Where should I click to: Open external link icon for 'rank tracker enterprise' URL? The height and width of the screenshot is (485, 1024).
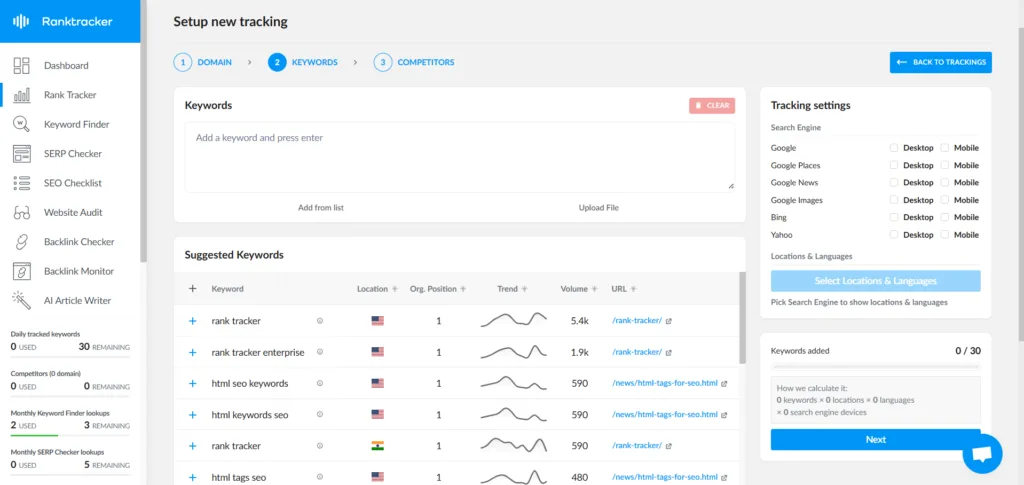pos(668,352)
